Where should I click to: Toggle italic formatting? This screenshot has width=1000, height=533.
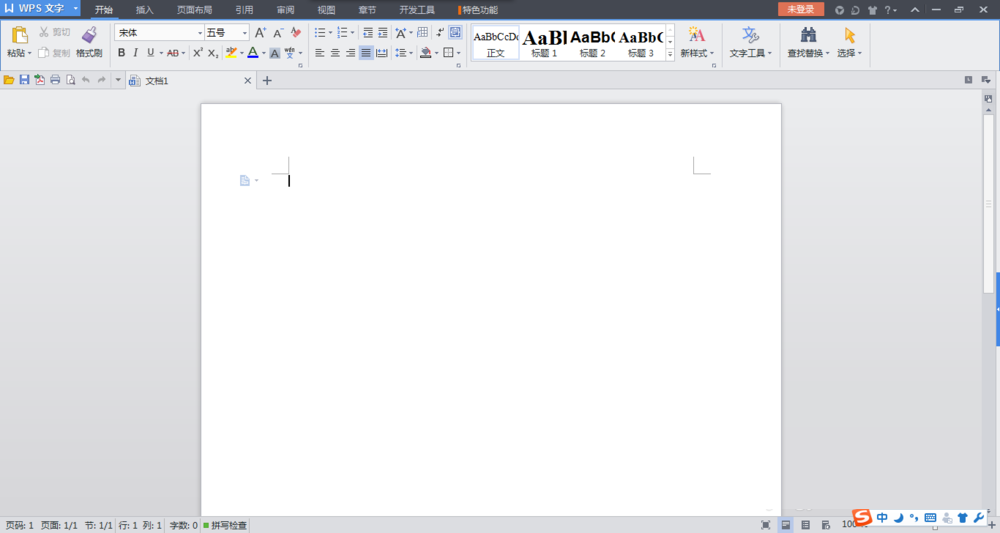[135, 53]
